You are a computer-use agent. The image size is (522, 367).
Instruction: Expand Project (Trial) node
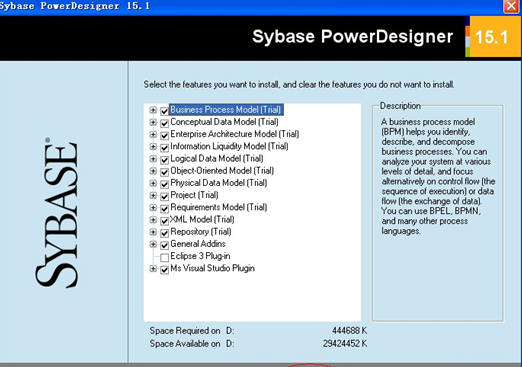pos(153,195)
